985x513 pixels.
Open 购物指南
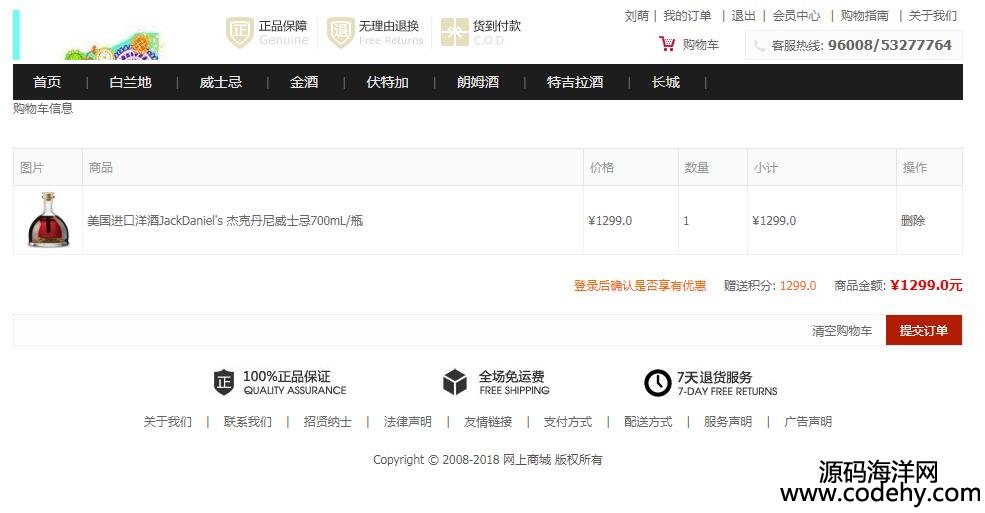864,16
